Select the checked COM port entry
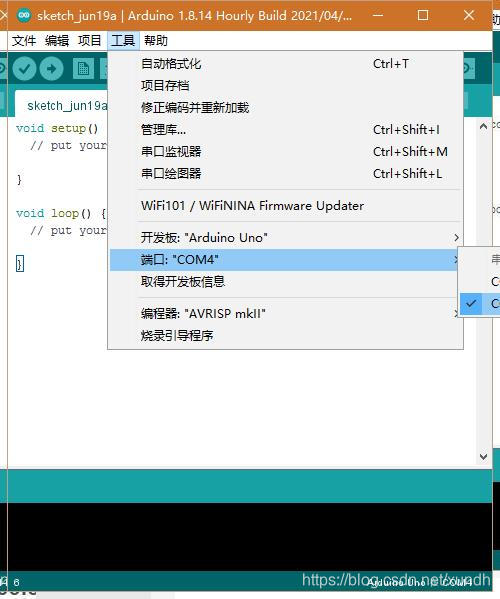This screenshot has width=500, height=599. (x=480, y=304)
